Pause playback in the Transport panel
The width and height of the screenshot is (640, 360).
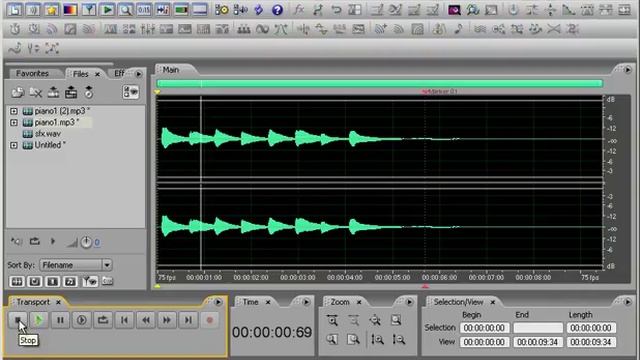tap(60, 320)
